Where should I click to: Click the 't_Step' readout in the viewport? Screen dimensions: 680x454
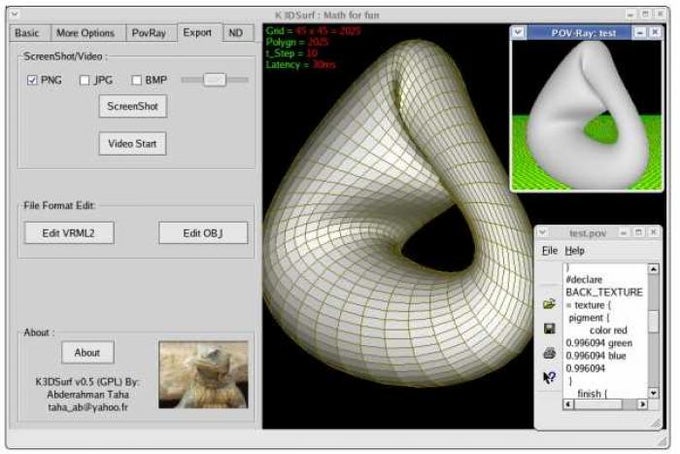click(291, 53)
